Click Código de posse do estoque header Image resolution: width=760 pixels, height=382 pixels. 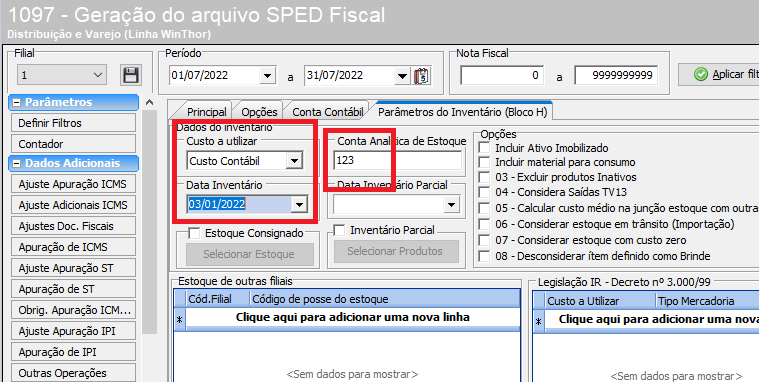click(x=384, y=300)
